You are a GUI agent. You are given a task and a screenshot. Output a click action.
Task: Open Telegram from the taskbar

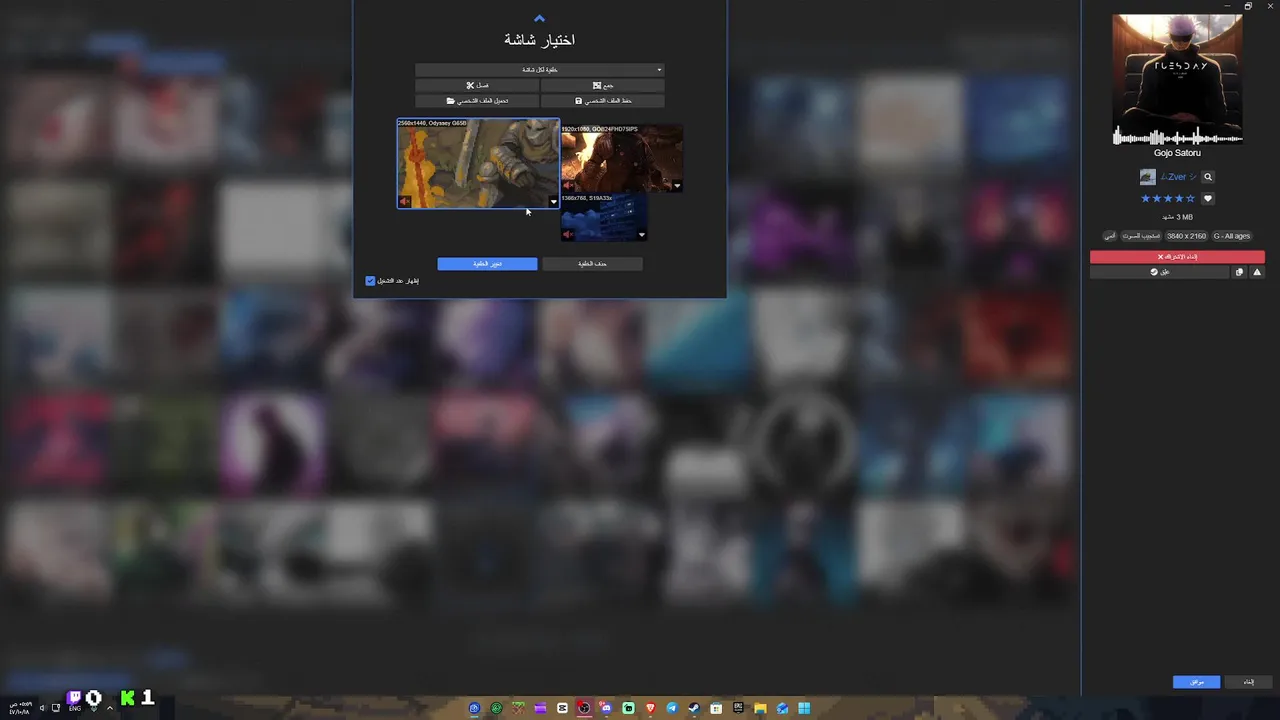coord(672,708)
